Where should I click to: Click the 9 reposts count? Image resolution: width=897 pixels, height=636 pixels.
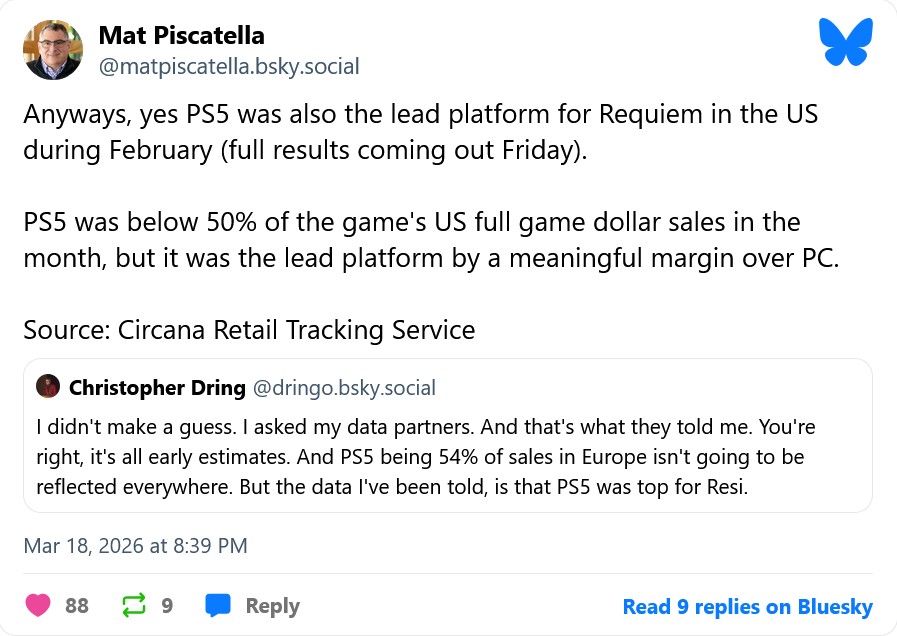point(167,606)
